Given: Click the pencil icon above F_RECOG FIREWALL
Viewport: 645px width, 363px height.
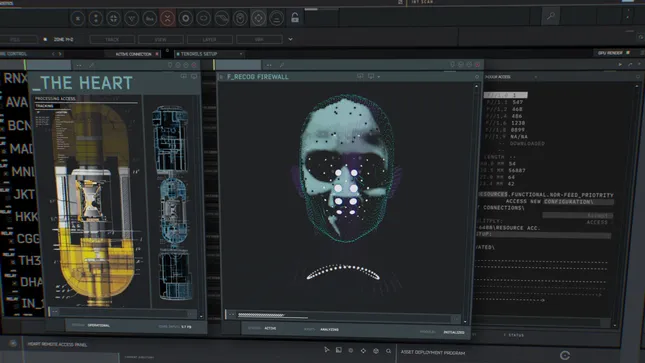Looking at the screenshot, I should click(x=281, y=65).
